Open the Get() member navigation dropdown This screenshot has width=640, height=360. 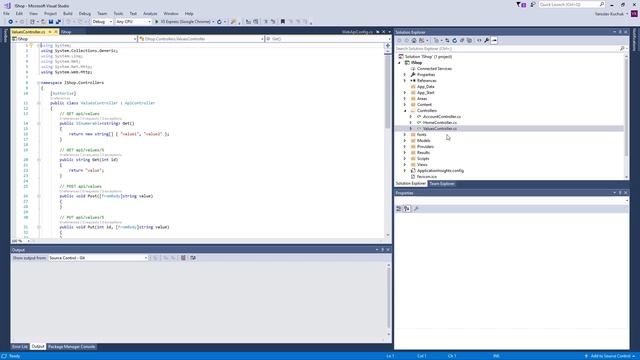(x=328, y=39)
